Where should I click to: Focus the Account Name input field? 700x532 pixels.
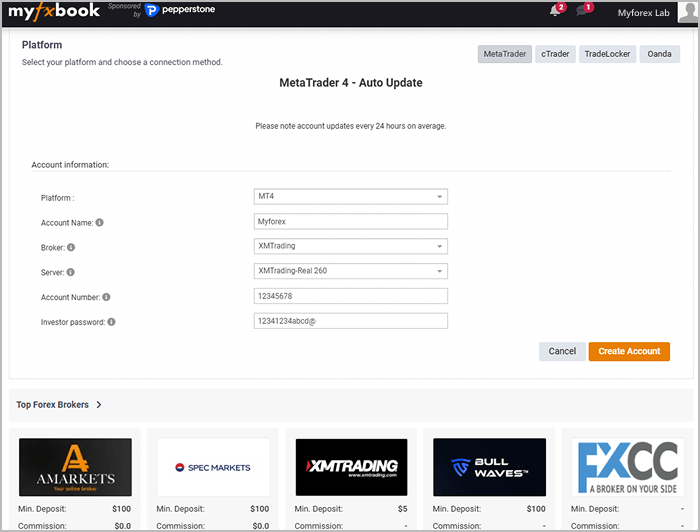(x=350, y=221)
